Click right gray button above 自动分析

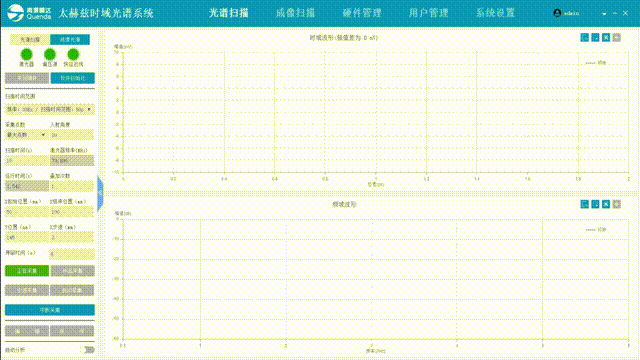click(72, 331)
